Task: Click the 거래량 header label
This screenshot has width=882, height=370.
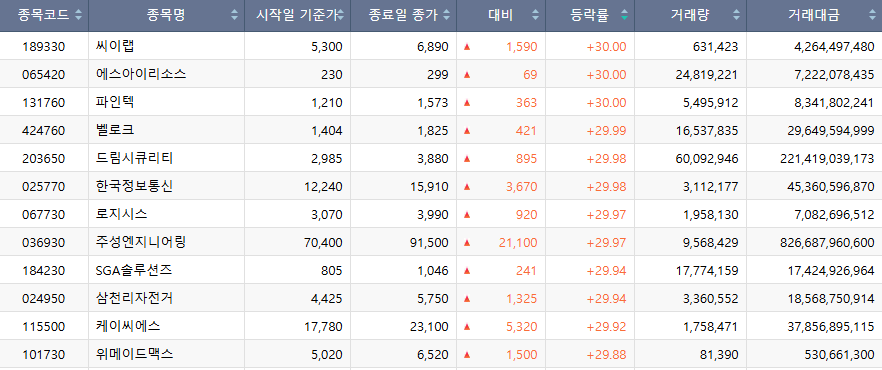Action: [690, 16]
